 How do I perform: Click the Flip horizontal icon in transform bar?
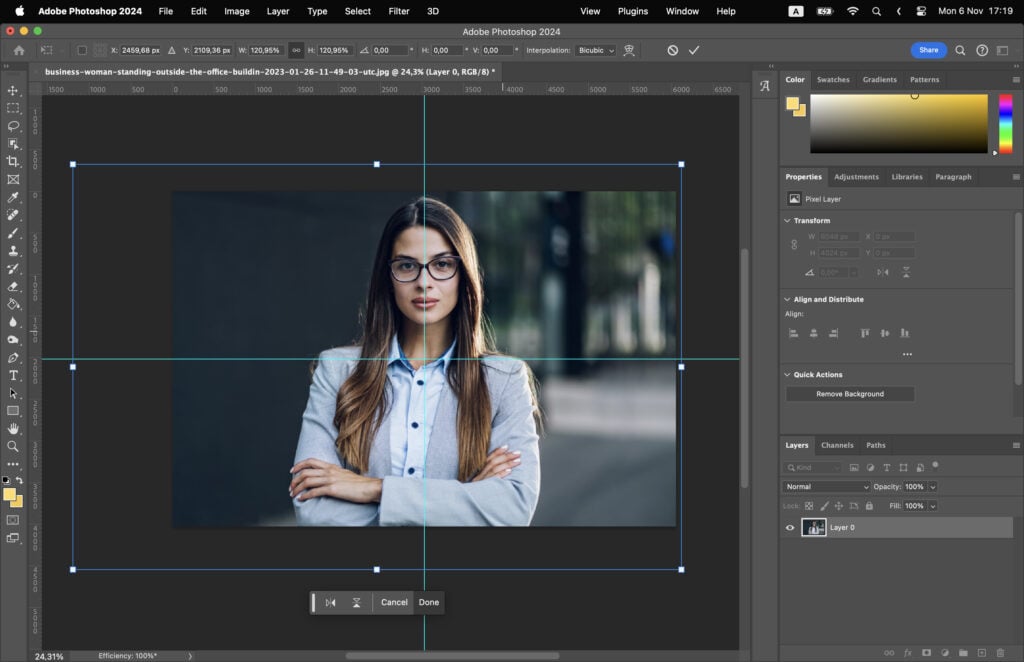[330, 602]
